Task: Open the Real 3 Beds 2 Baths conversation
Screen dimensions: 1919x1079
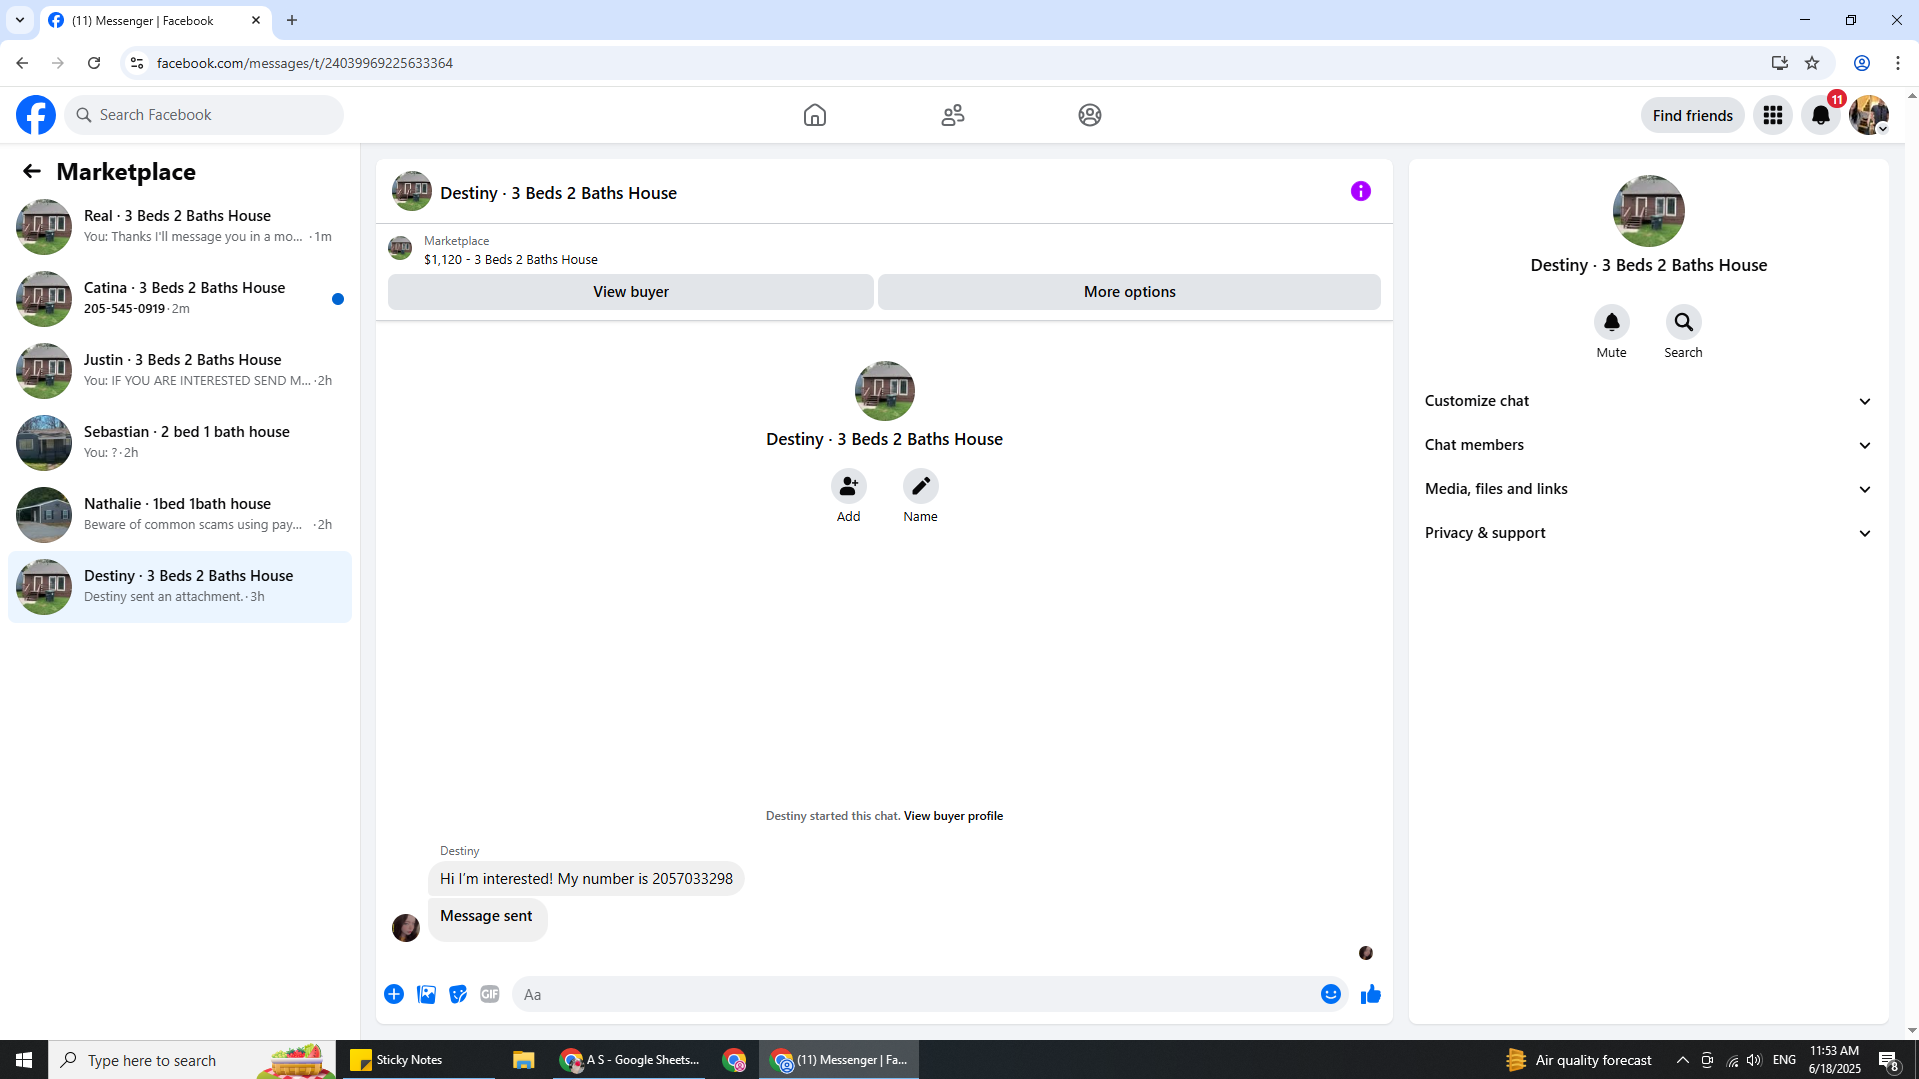Action: point(180,227)
